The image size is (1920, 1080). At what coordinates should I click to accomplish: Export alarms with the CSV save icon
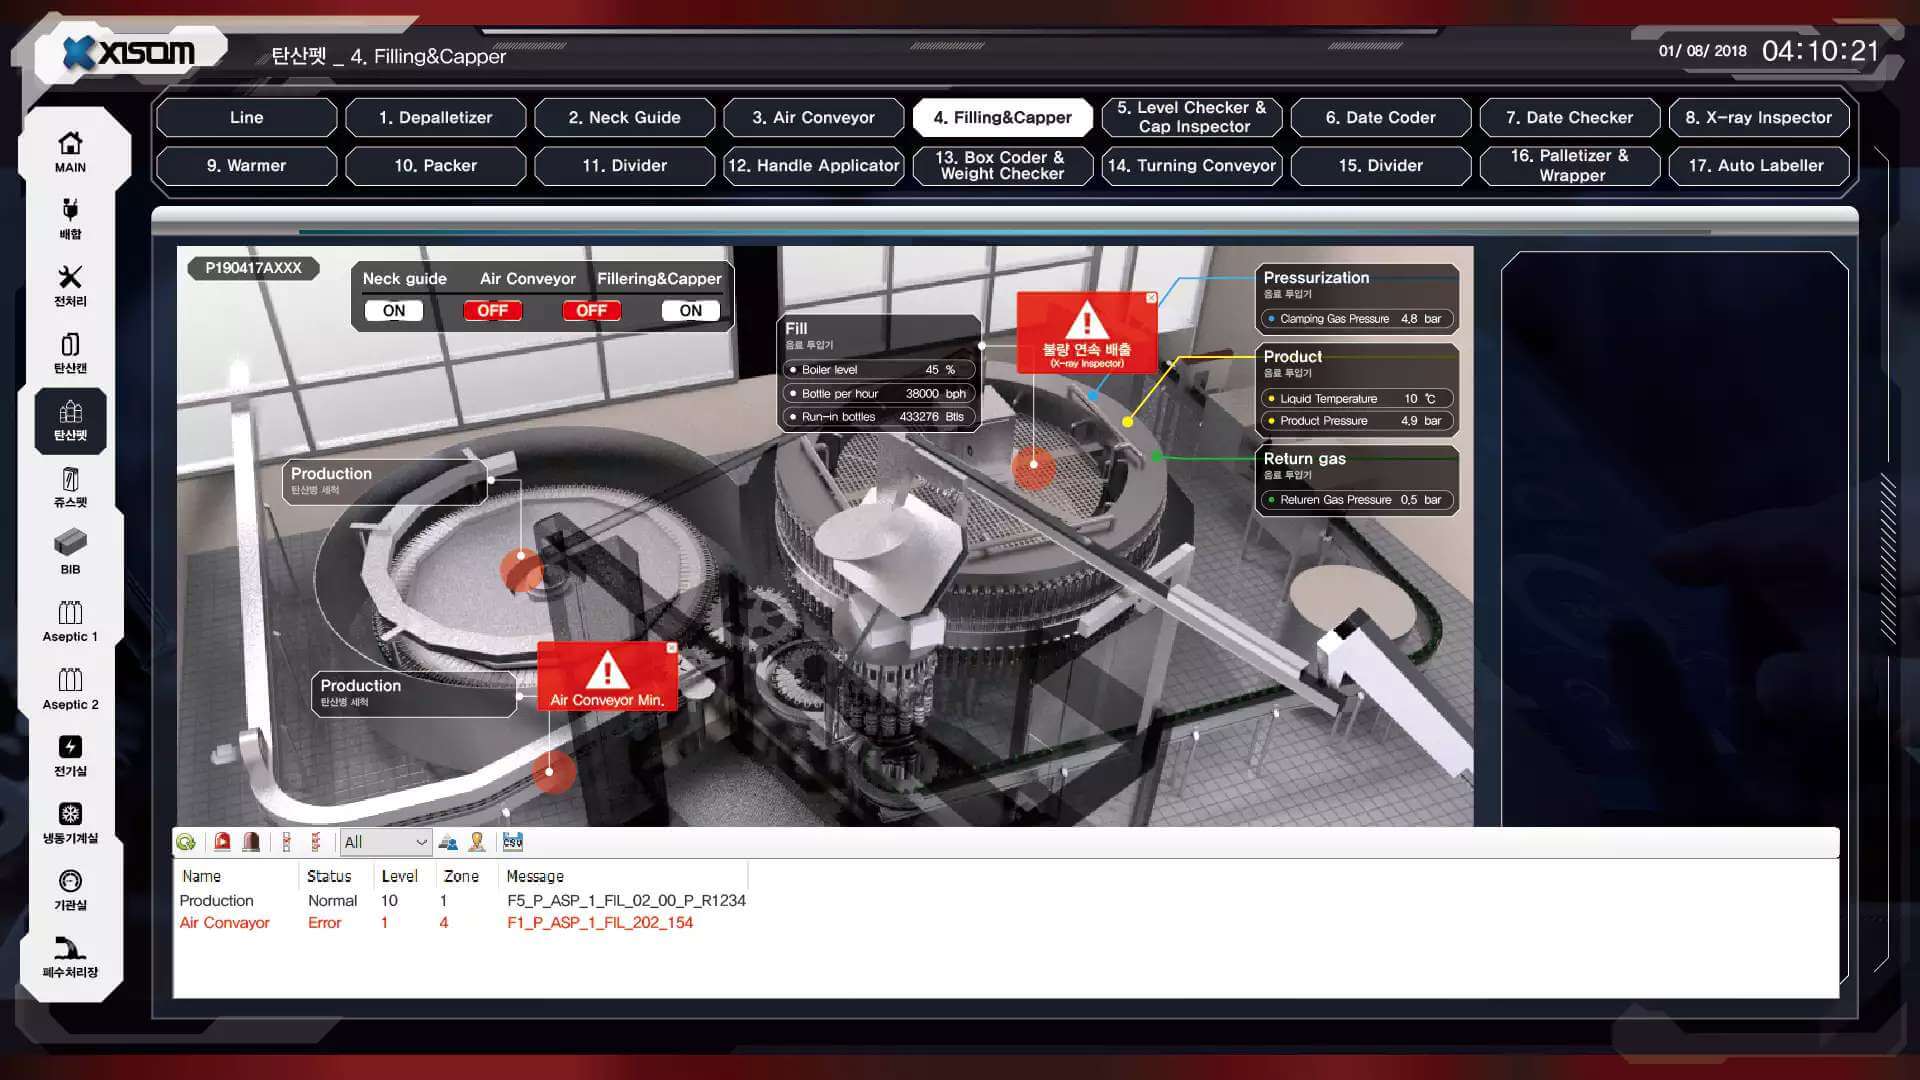(x=513, y=842)
